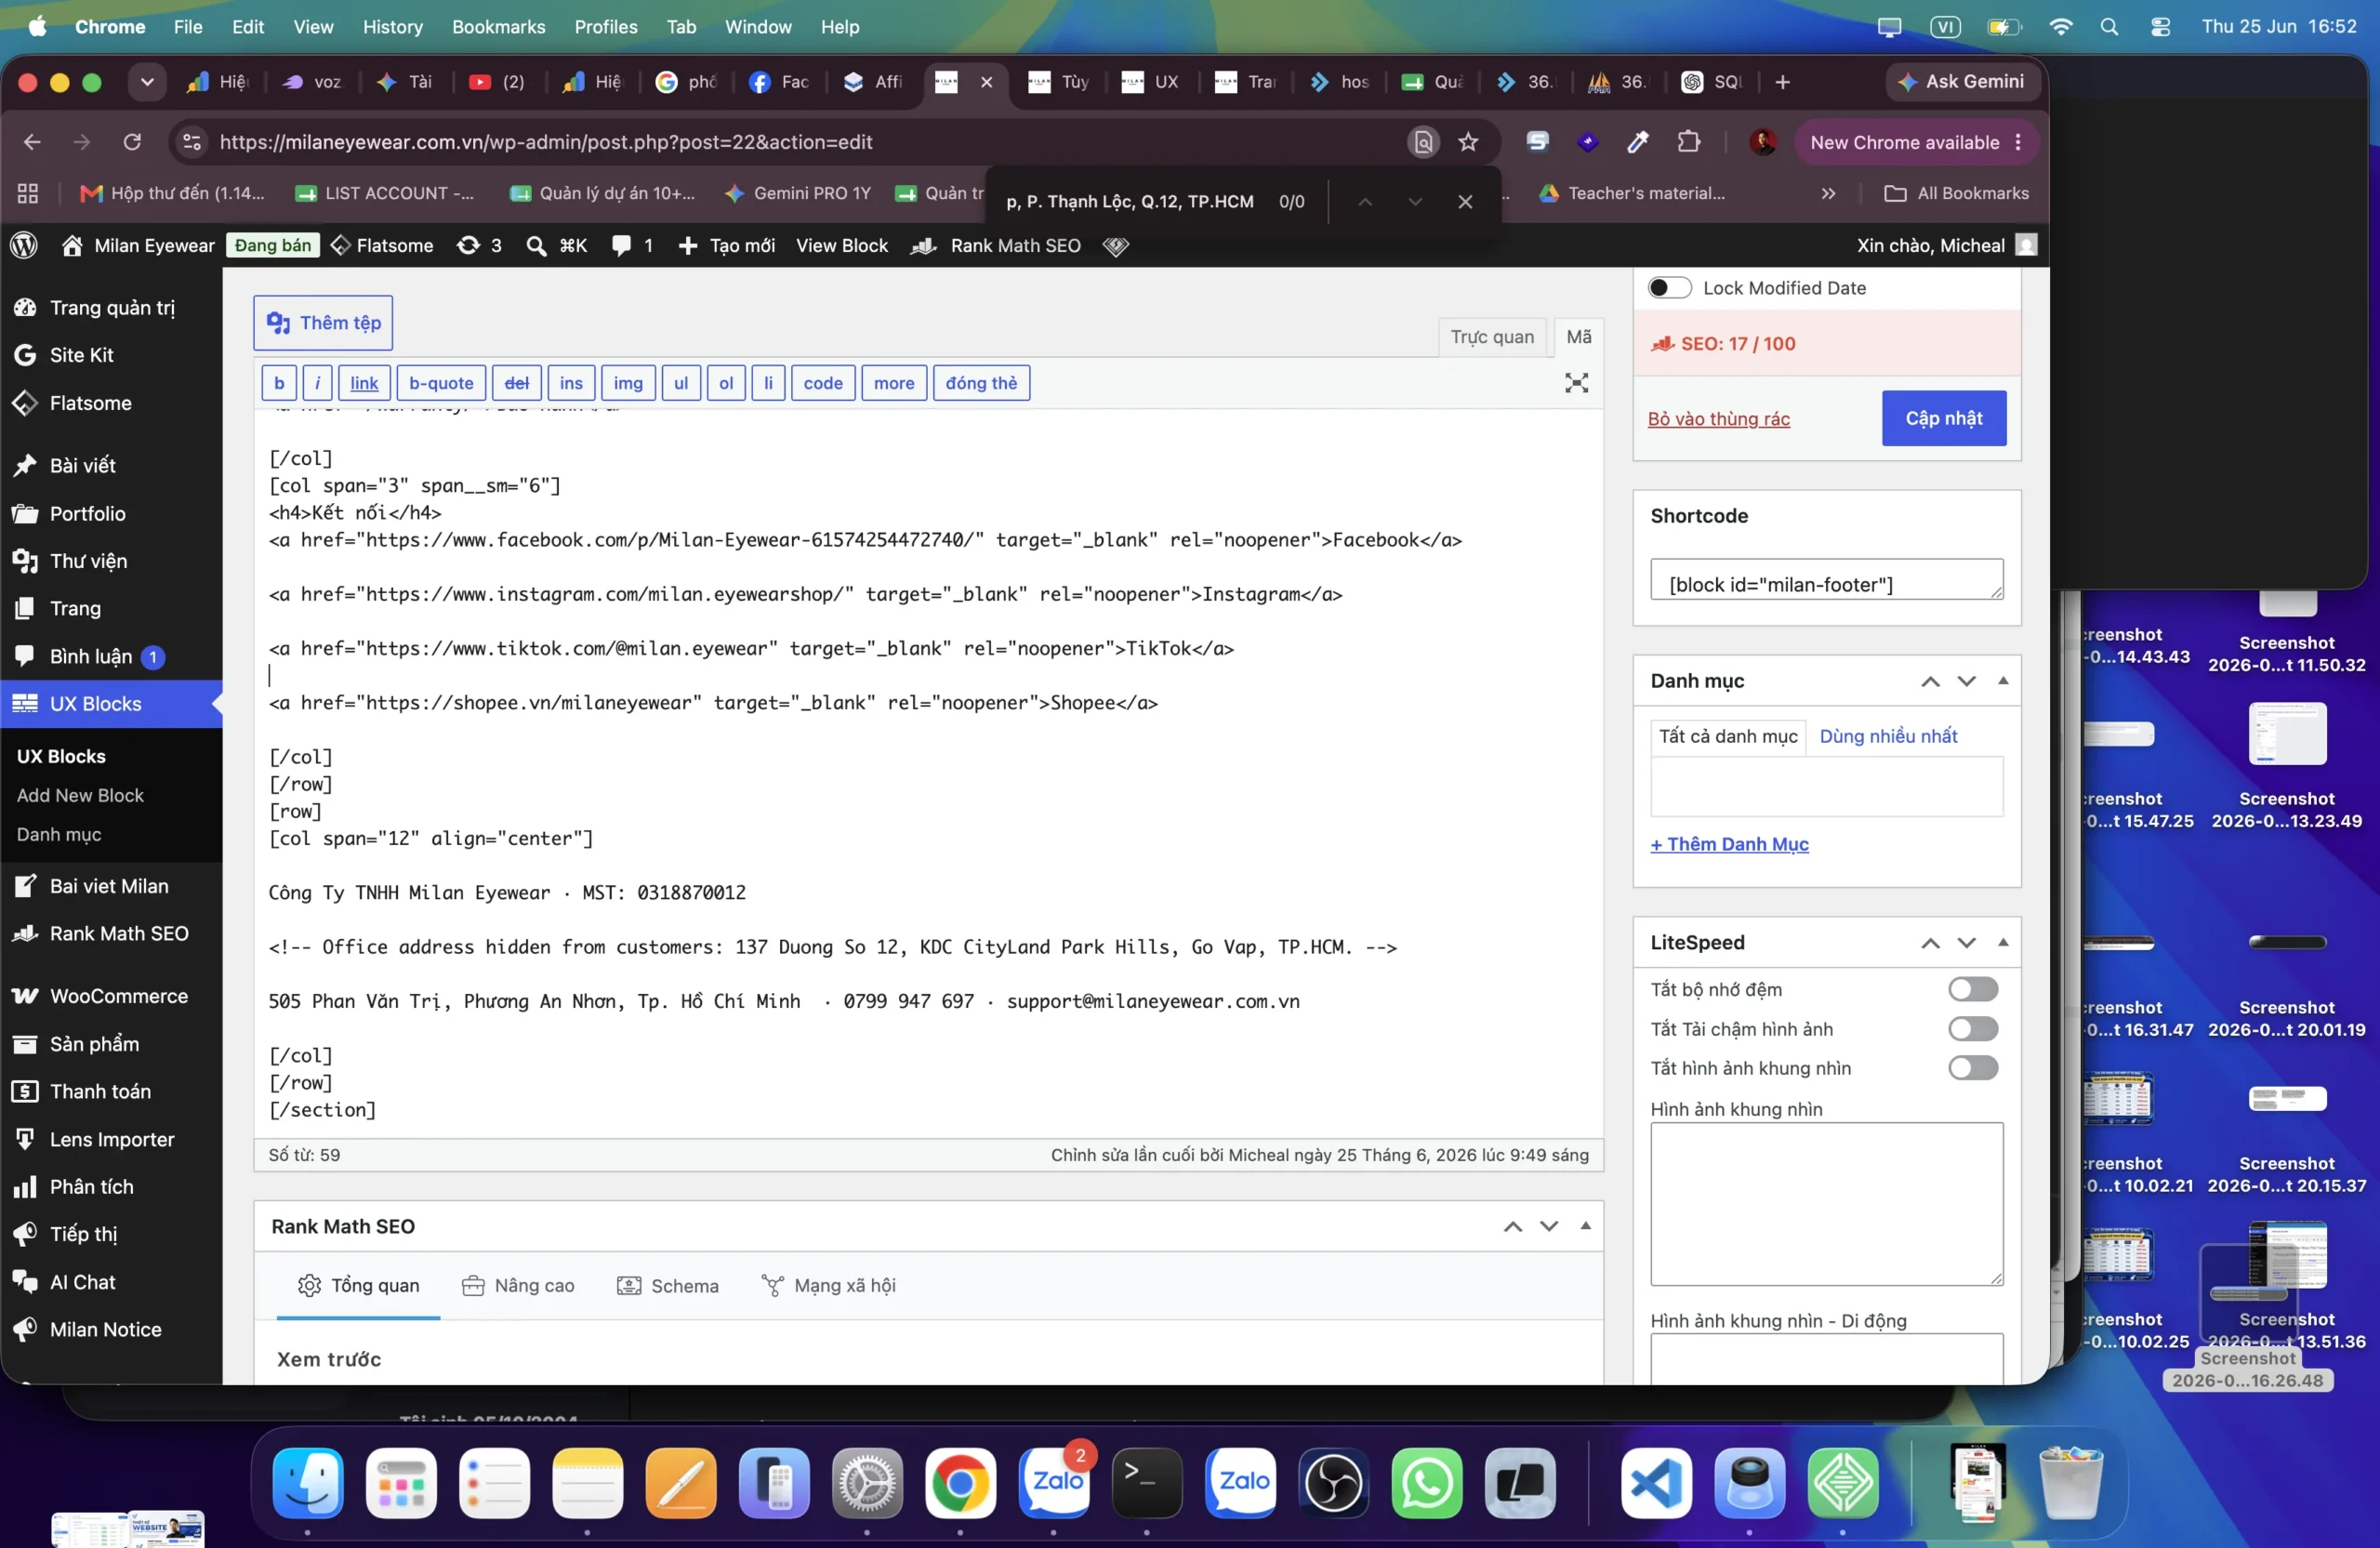Screen dimensions: 2380x1548
Task: Close the find-in-page bar
Action: coord(1465,201)
